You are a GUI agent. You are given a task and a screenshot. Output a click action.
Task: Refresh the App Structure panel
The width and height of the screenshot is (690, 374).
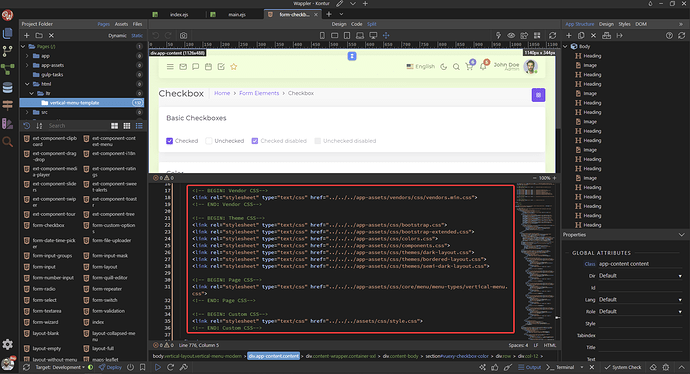pyautogui.click(x=682, y=35)
